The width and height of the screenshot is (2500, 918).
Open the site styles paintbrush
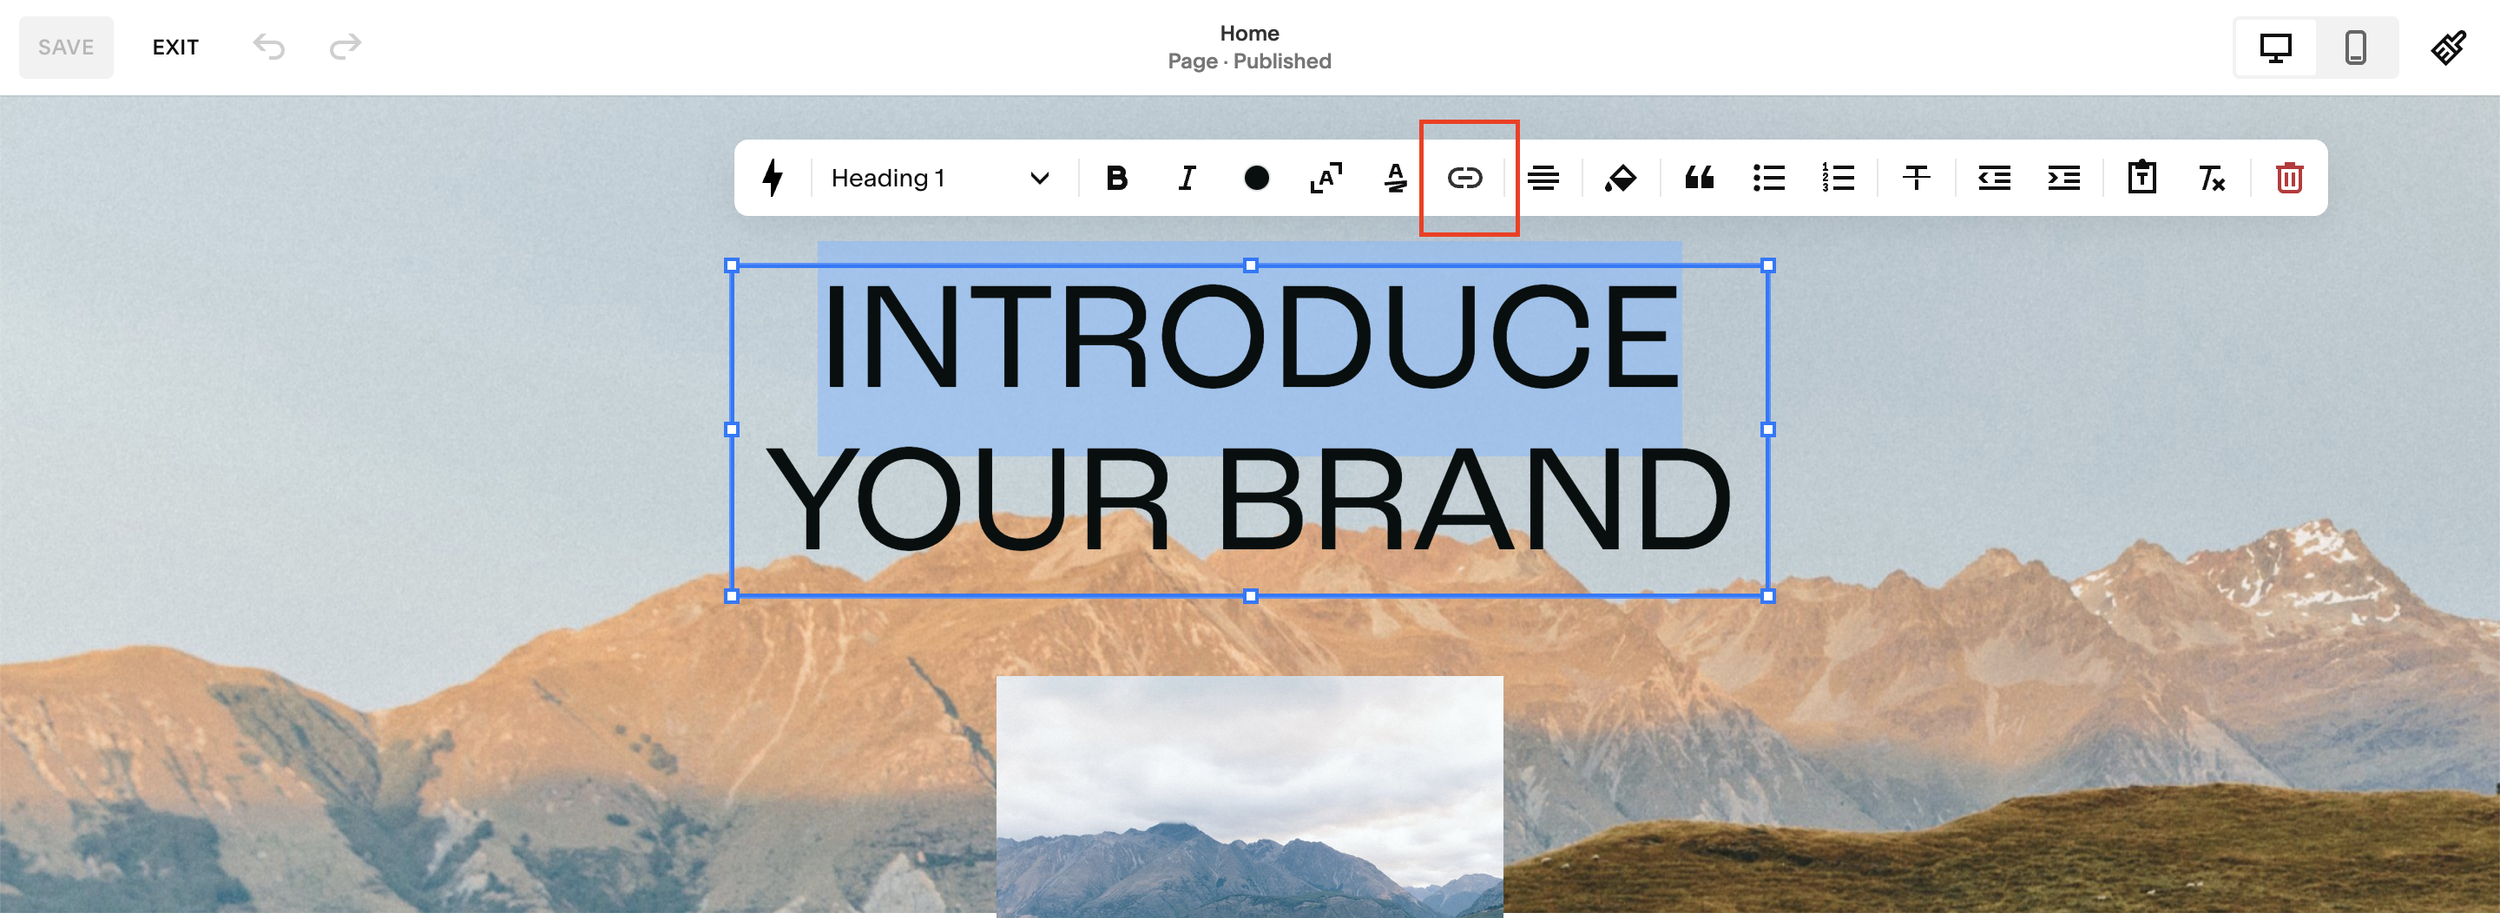click(x=2449, y=47)
